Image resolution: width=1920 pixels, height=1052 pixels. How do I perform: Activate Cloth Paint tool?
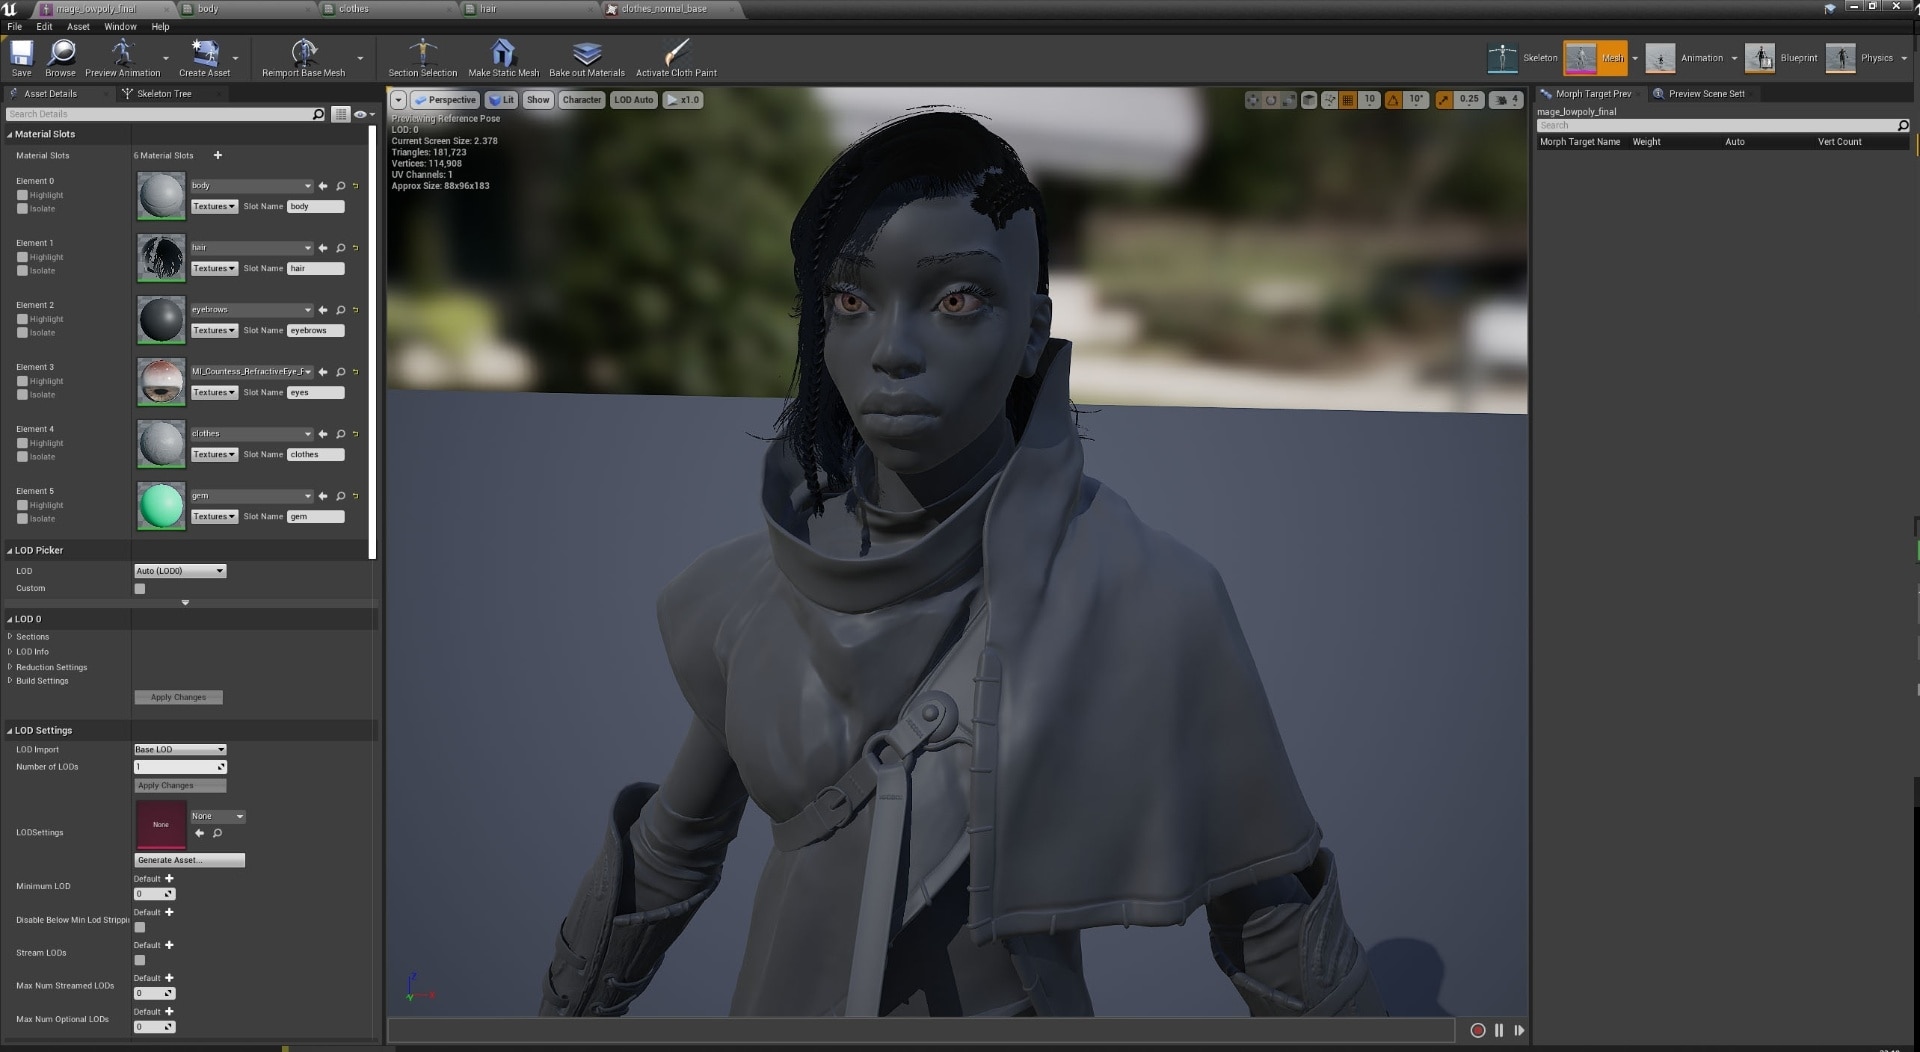(x=676, y=53)
